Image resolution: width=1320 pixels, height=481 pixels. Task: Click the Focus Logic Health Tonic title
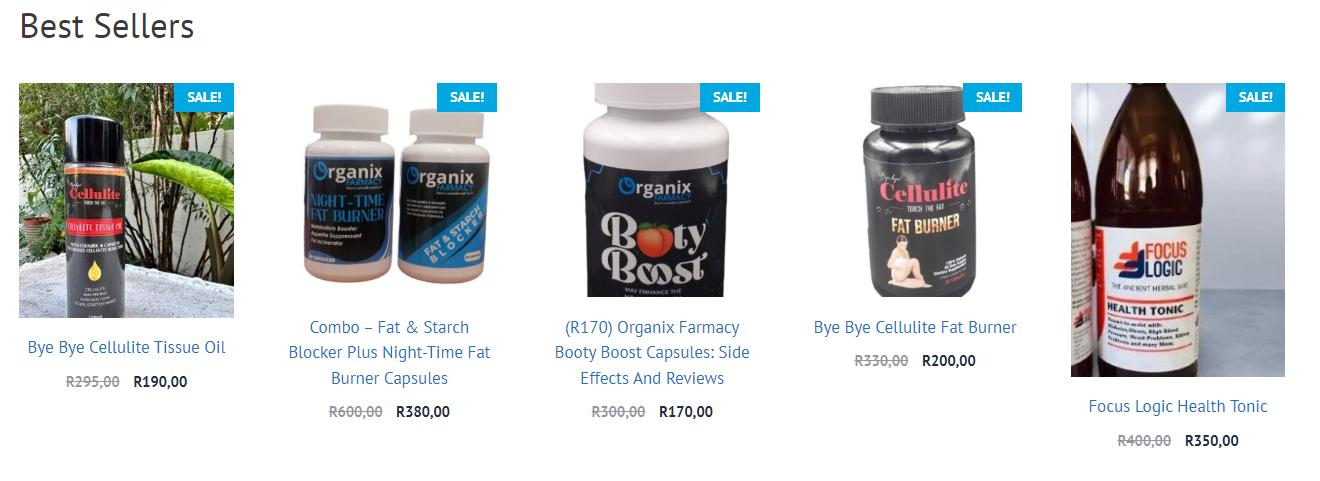click(x=1178, y=406)
